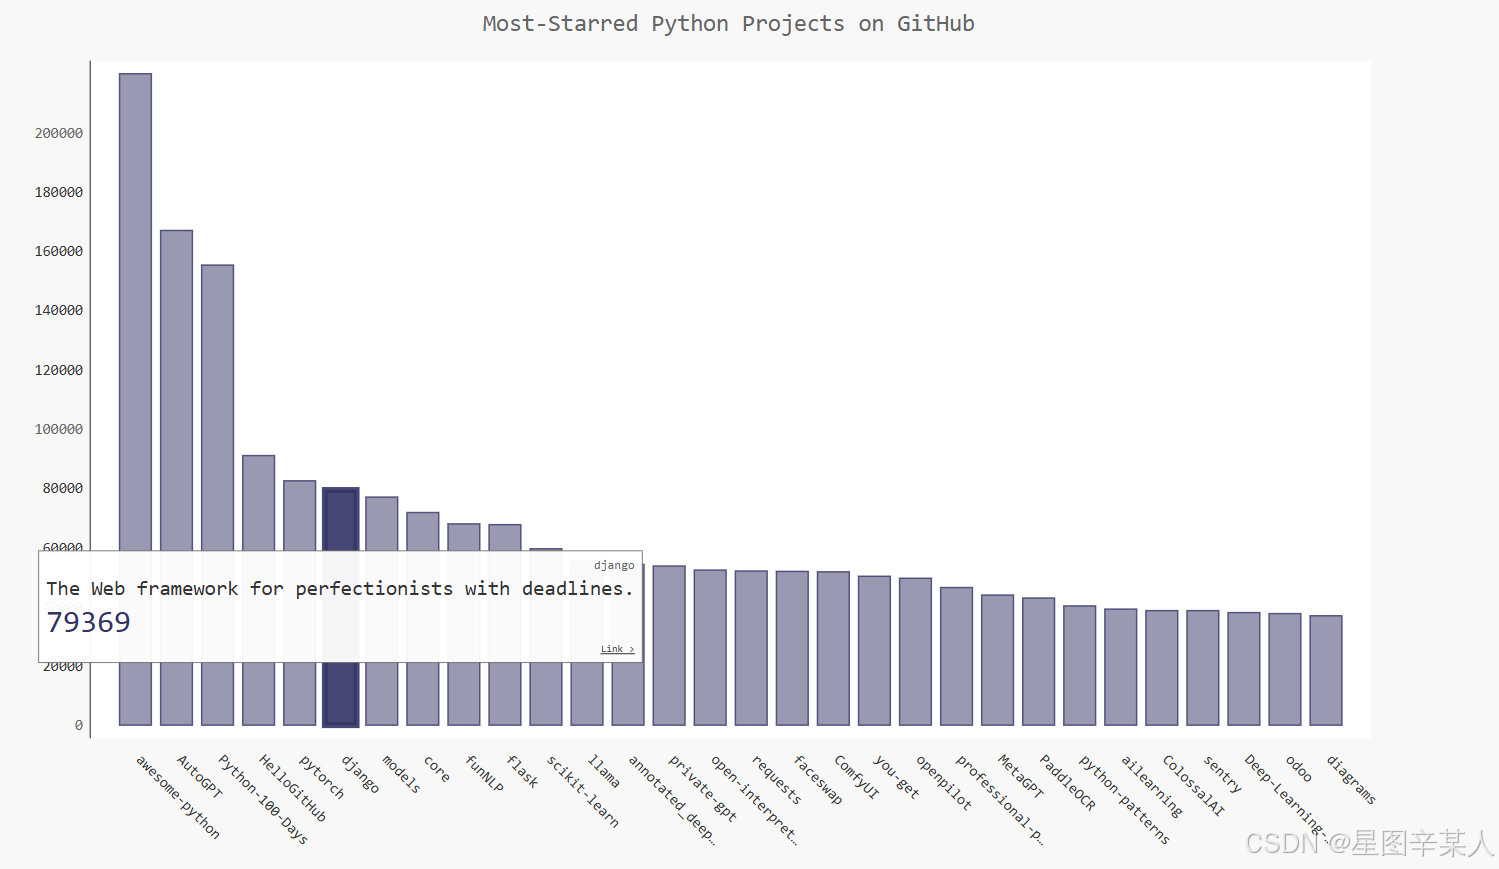
Task: Click the 'openpilot' x-axis label
Action: [943, 782]
